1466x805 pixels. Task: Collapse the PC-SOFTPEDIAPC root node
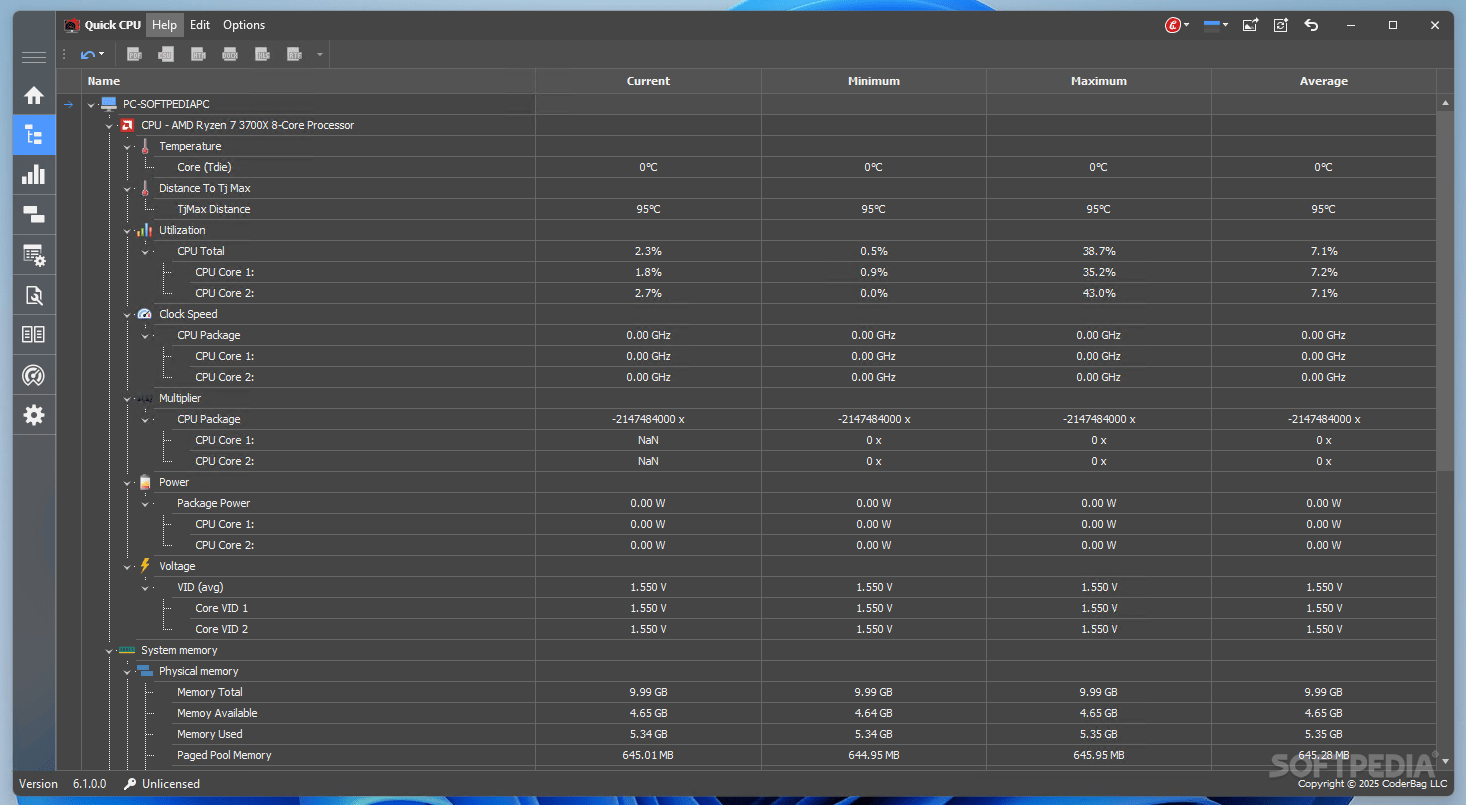[91, 104]
